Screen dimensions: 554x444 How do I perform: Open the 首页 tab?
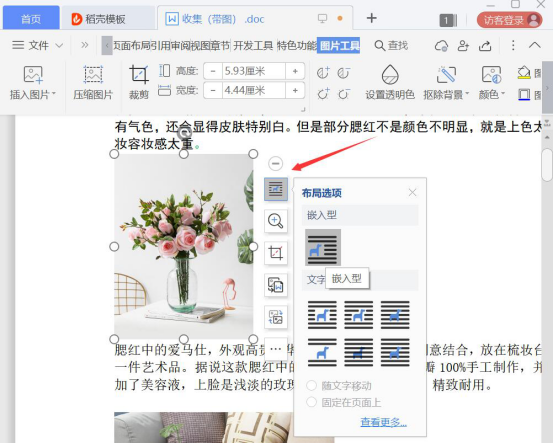(31, 18)
